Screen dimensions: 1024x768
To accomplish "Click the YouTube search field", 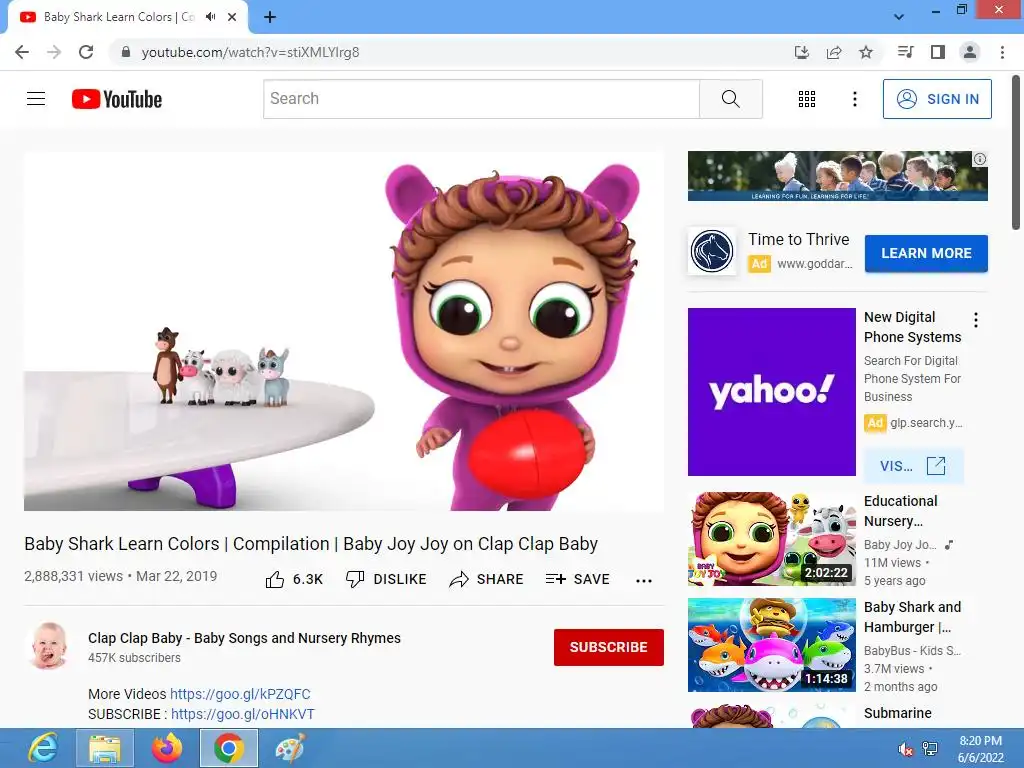I will pyautogui.click(x=481, y=99).
